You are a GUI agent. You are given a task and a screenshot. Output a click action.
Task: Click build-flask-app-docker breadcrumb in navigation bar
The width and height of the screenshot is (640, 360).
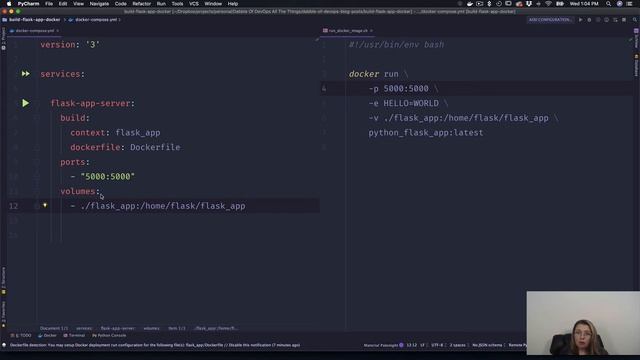click(x=34, y=20)
